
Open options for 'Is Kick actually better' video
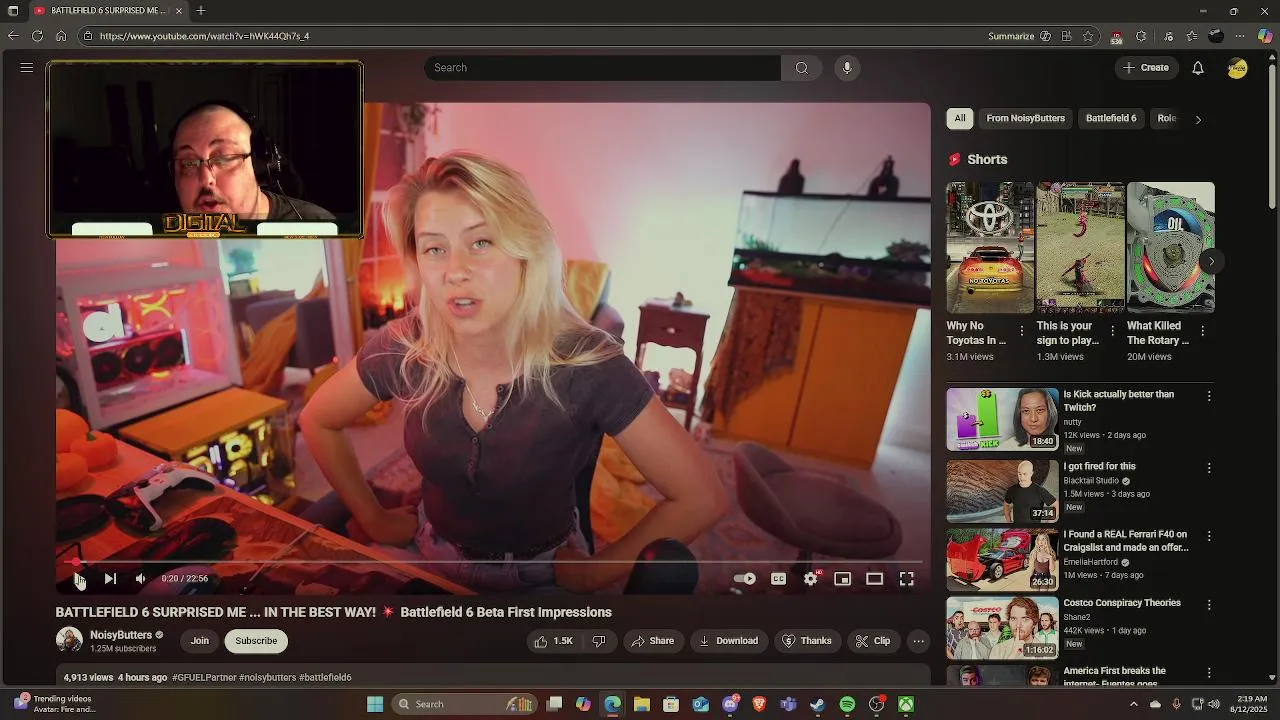click(1209, 397)
